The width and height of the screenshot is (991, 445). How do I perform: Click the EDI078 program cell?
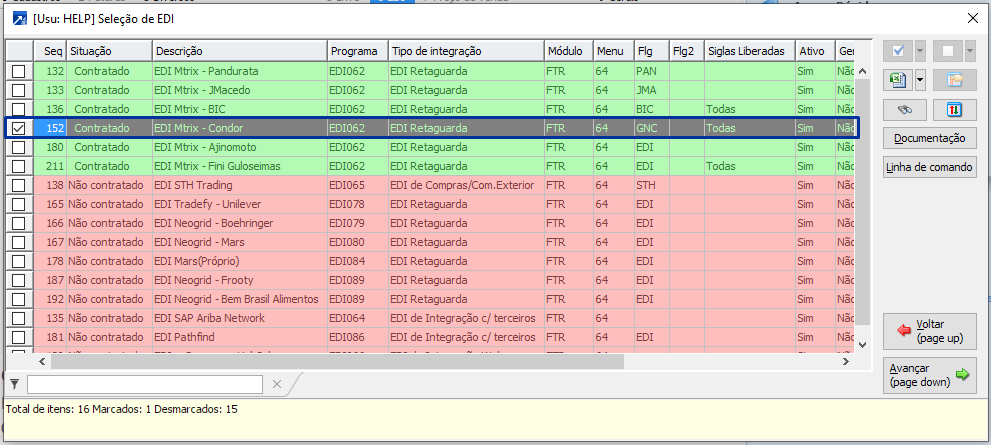pos(358,204)
